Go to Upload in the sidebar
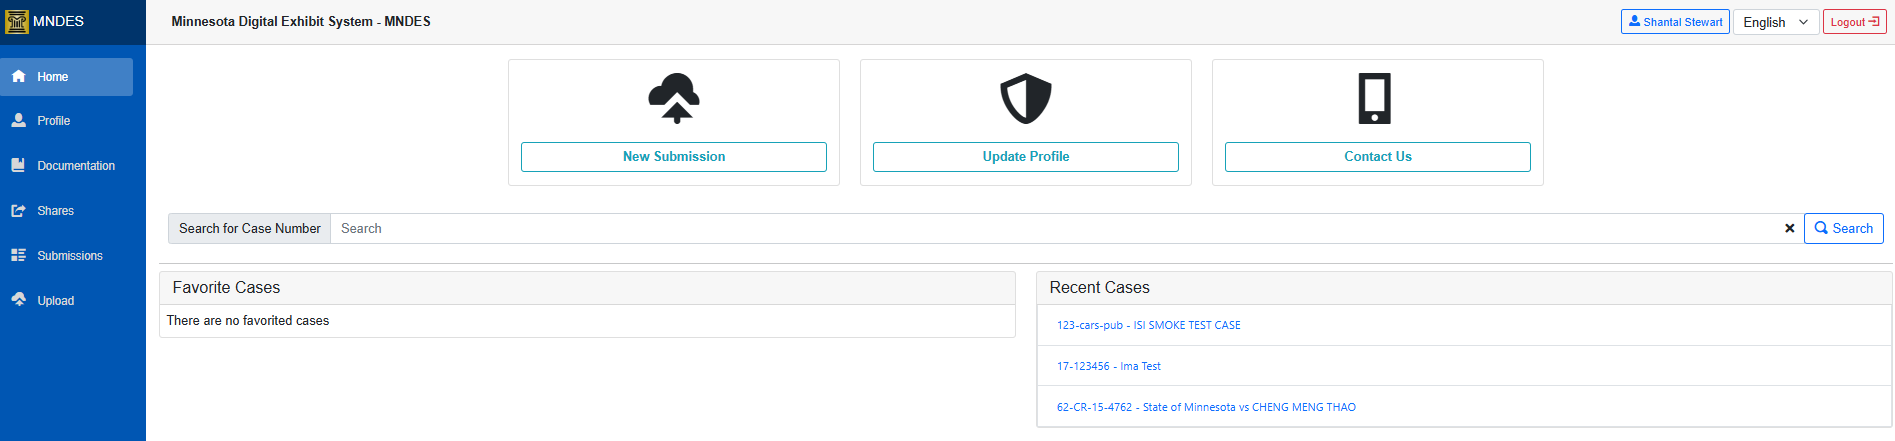This screenshot has height=441, width=1895. tap(55, 301)
